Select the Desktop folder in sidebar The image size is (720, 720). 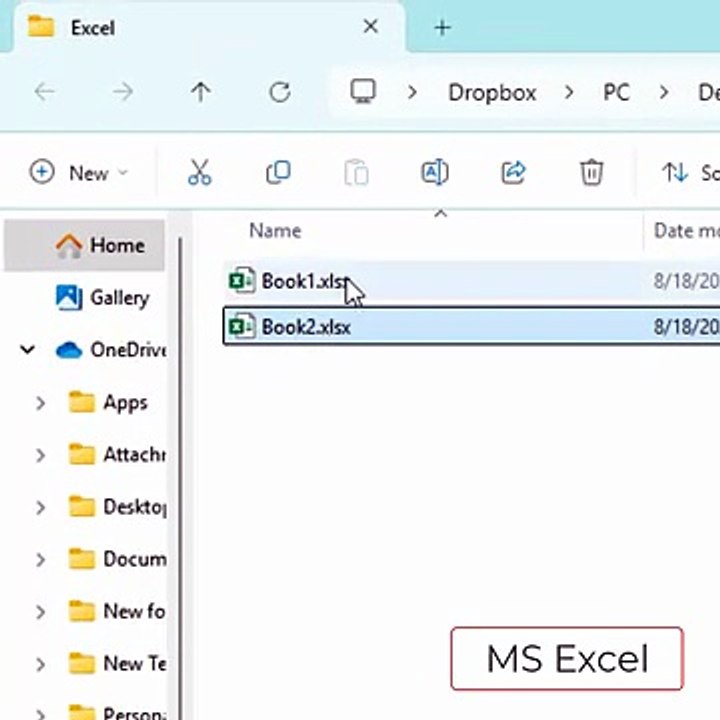(117, 507)
